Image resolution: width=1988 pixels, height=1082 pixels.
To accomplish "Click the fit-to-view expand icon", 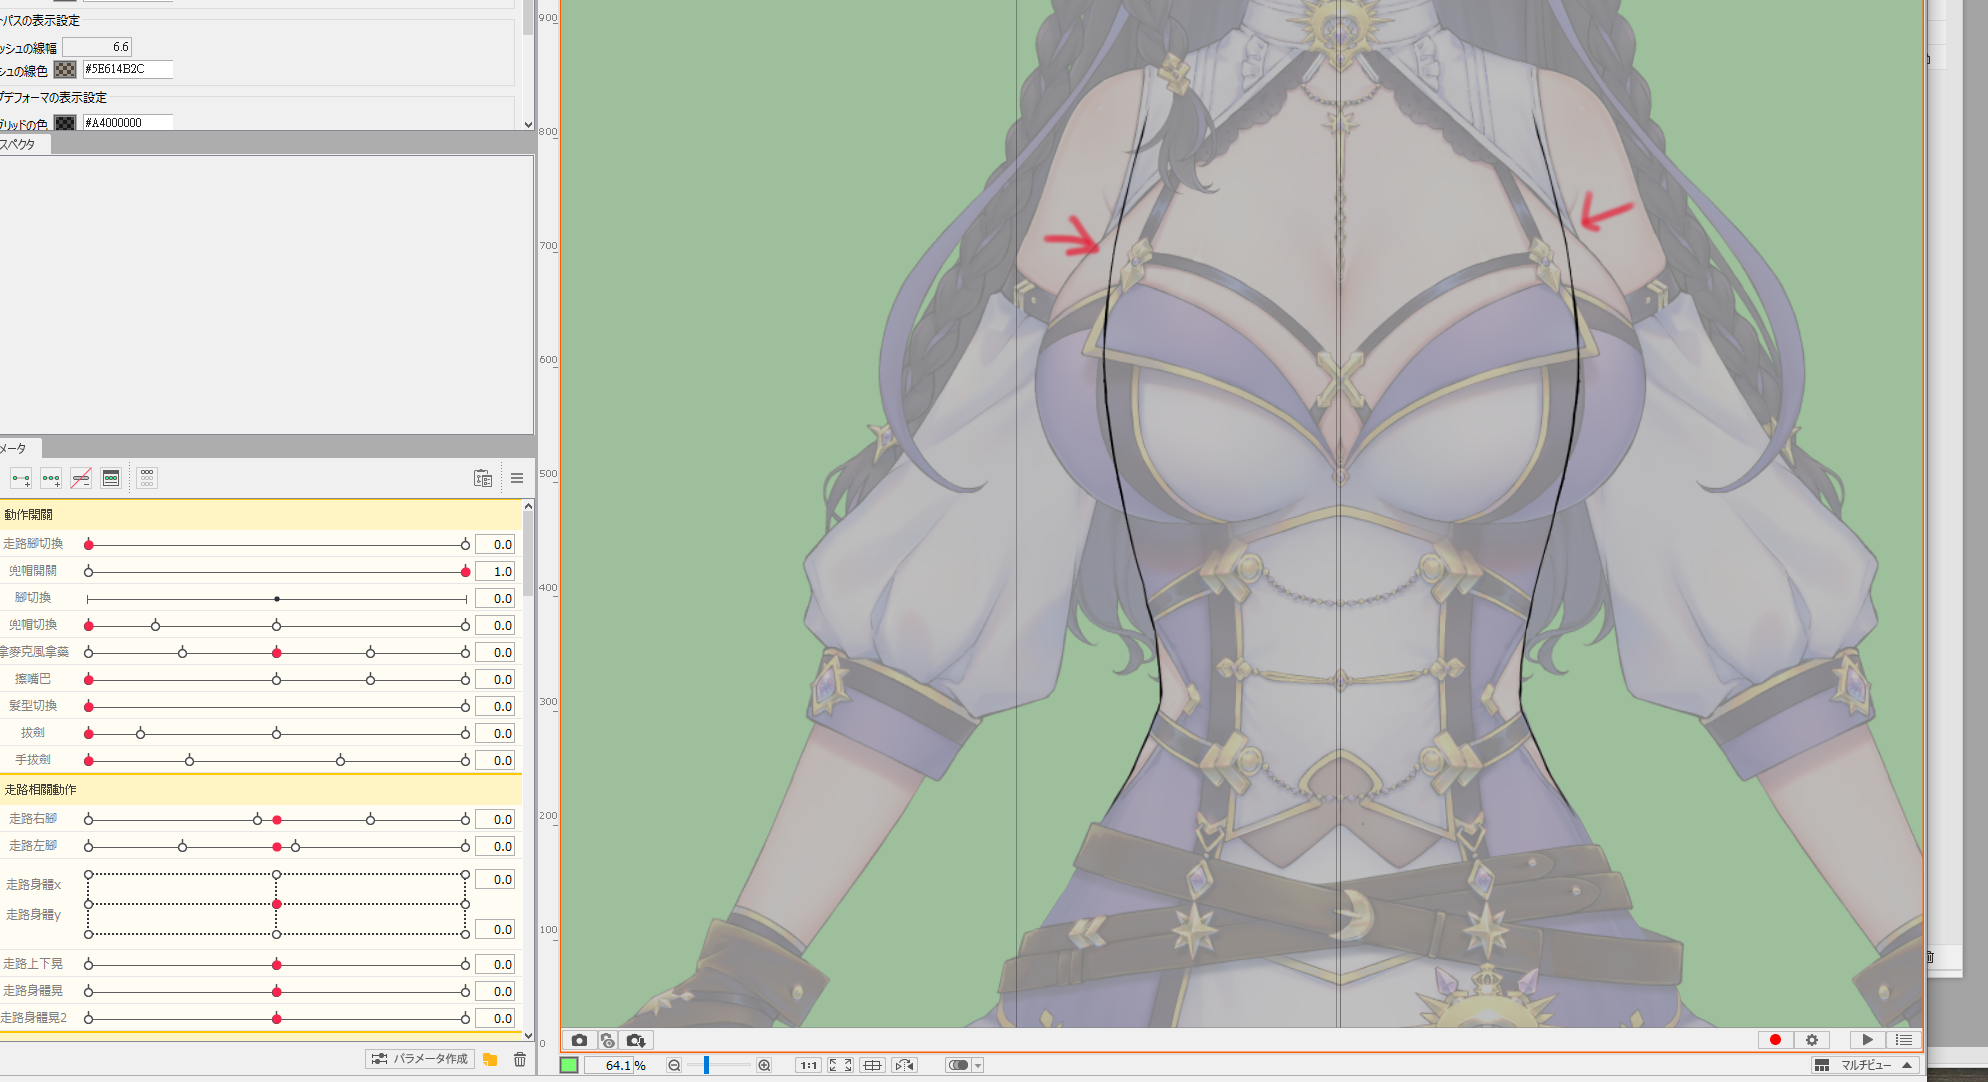I will [840, 1066].
